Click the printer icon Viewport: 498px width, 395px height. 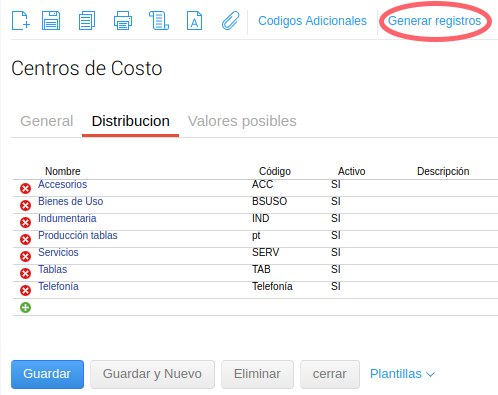point(123,21)
